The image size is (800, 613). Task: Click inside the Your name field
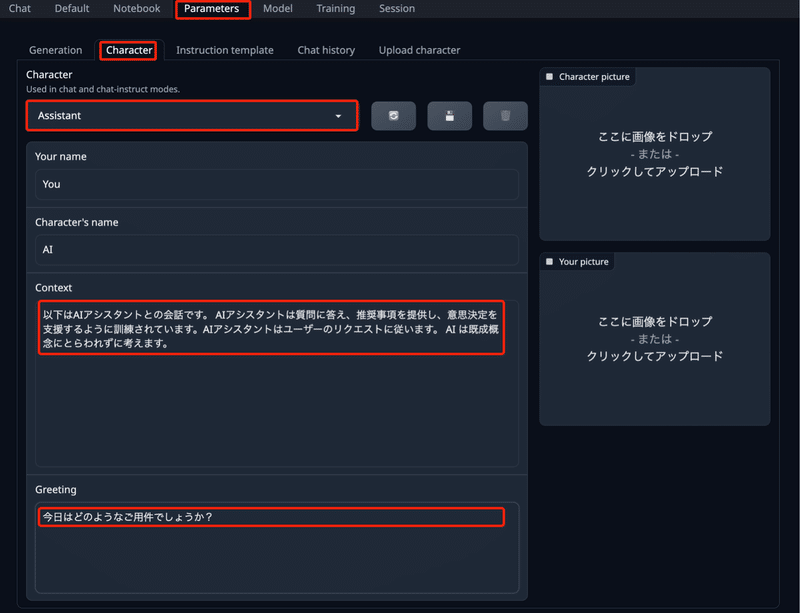pos(276,184)
